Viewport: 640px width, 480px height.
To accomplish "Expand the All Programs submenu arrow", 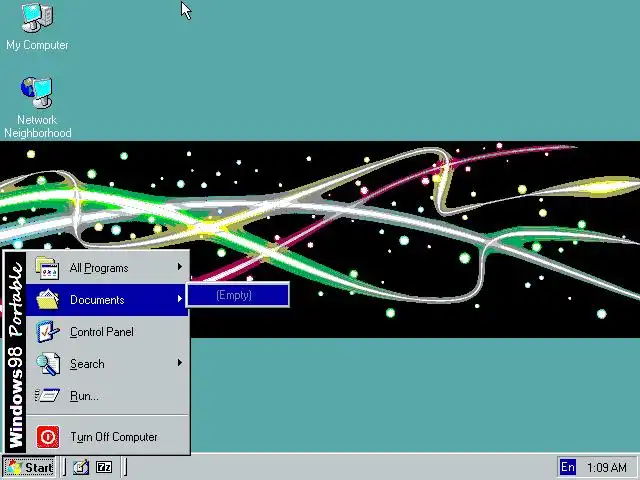I will point(180,267).
